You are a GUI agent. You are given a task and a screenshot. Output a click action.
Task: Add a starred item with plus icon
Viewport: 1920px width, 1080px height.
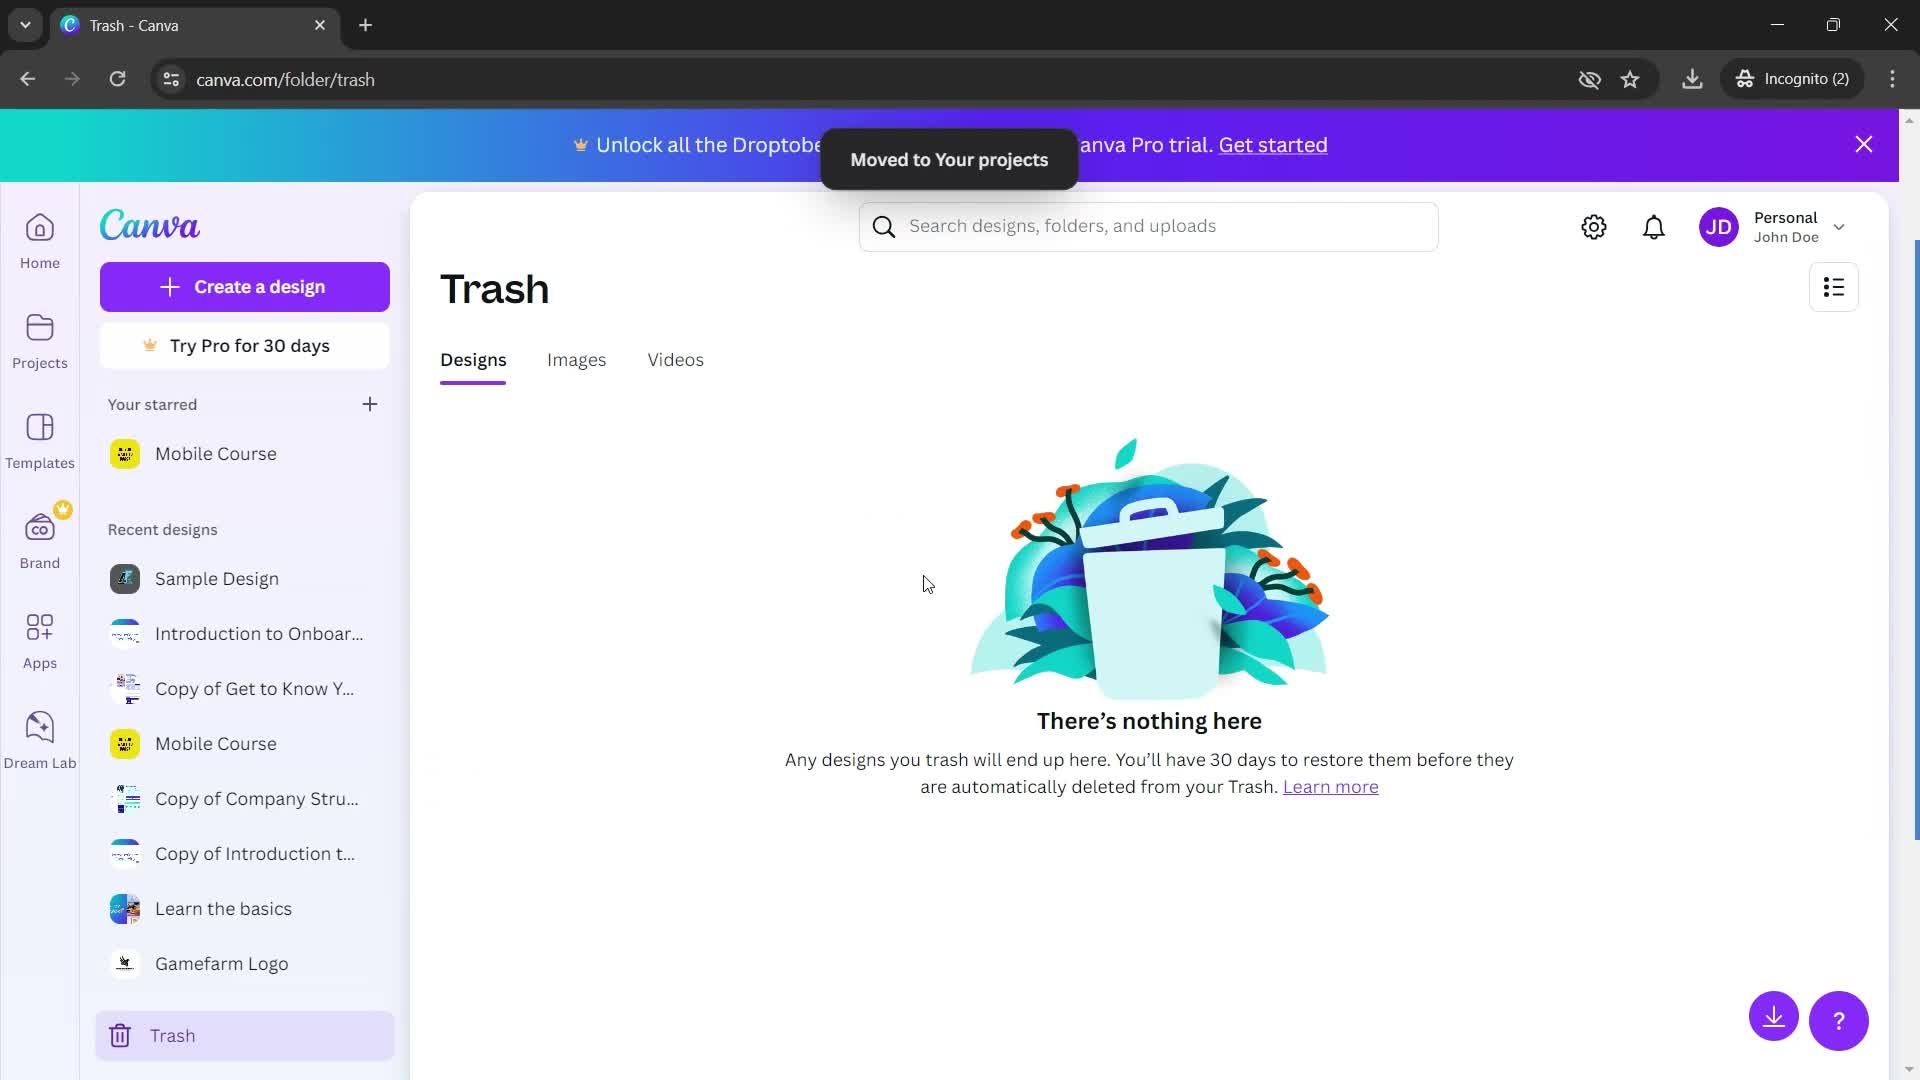(370, 404)
